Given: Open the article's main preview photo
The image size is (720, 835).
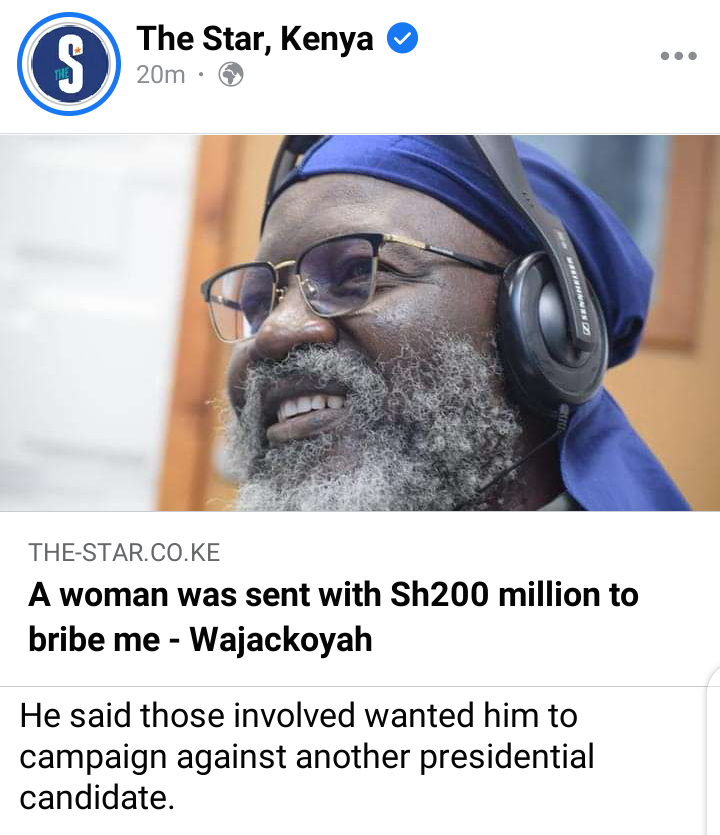Looking at the screenshot, I should pyautogui.click(x=360, y=323).
